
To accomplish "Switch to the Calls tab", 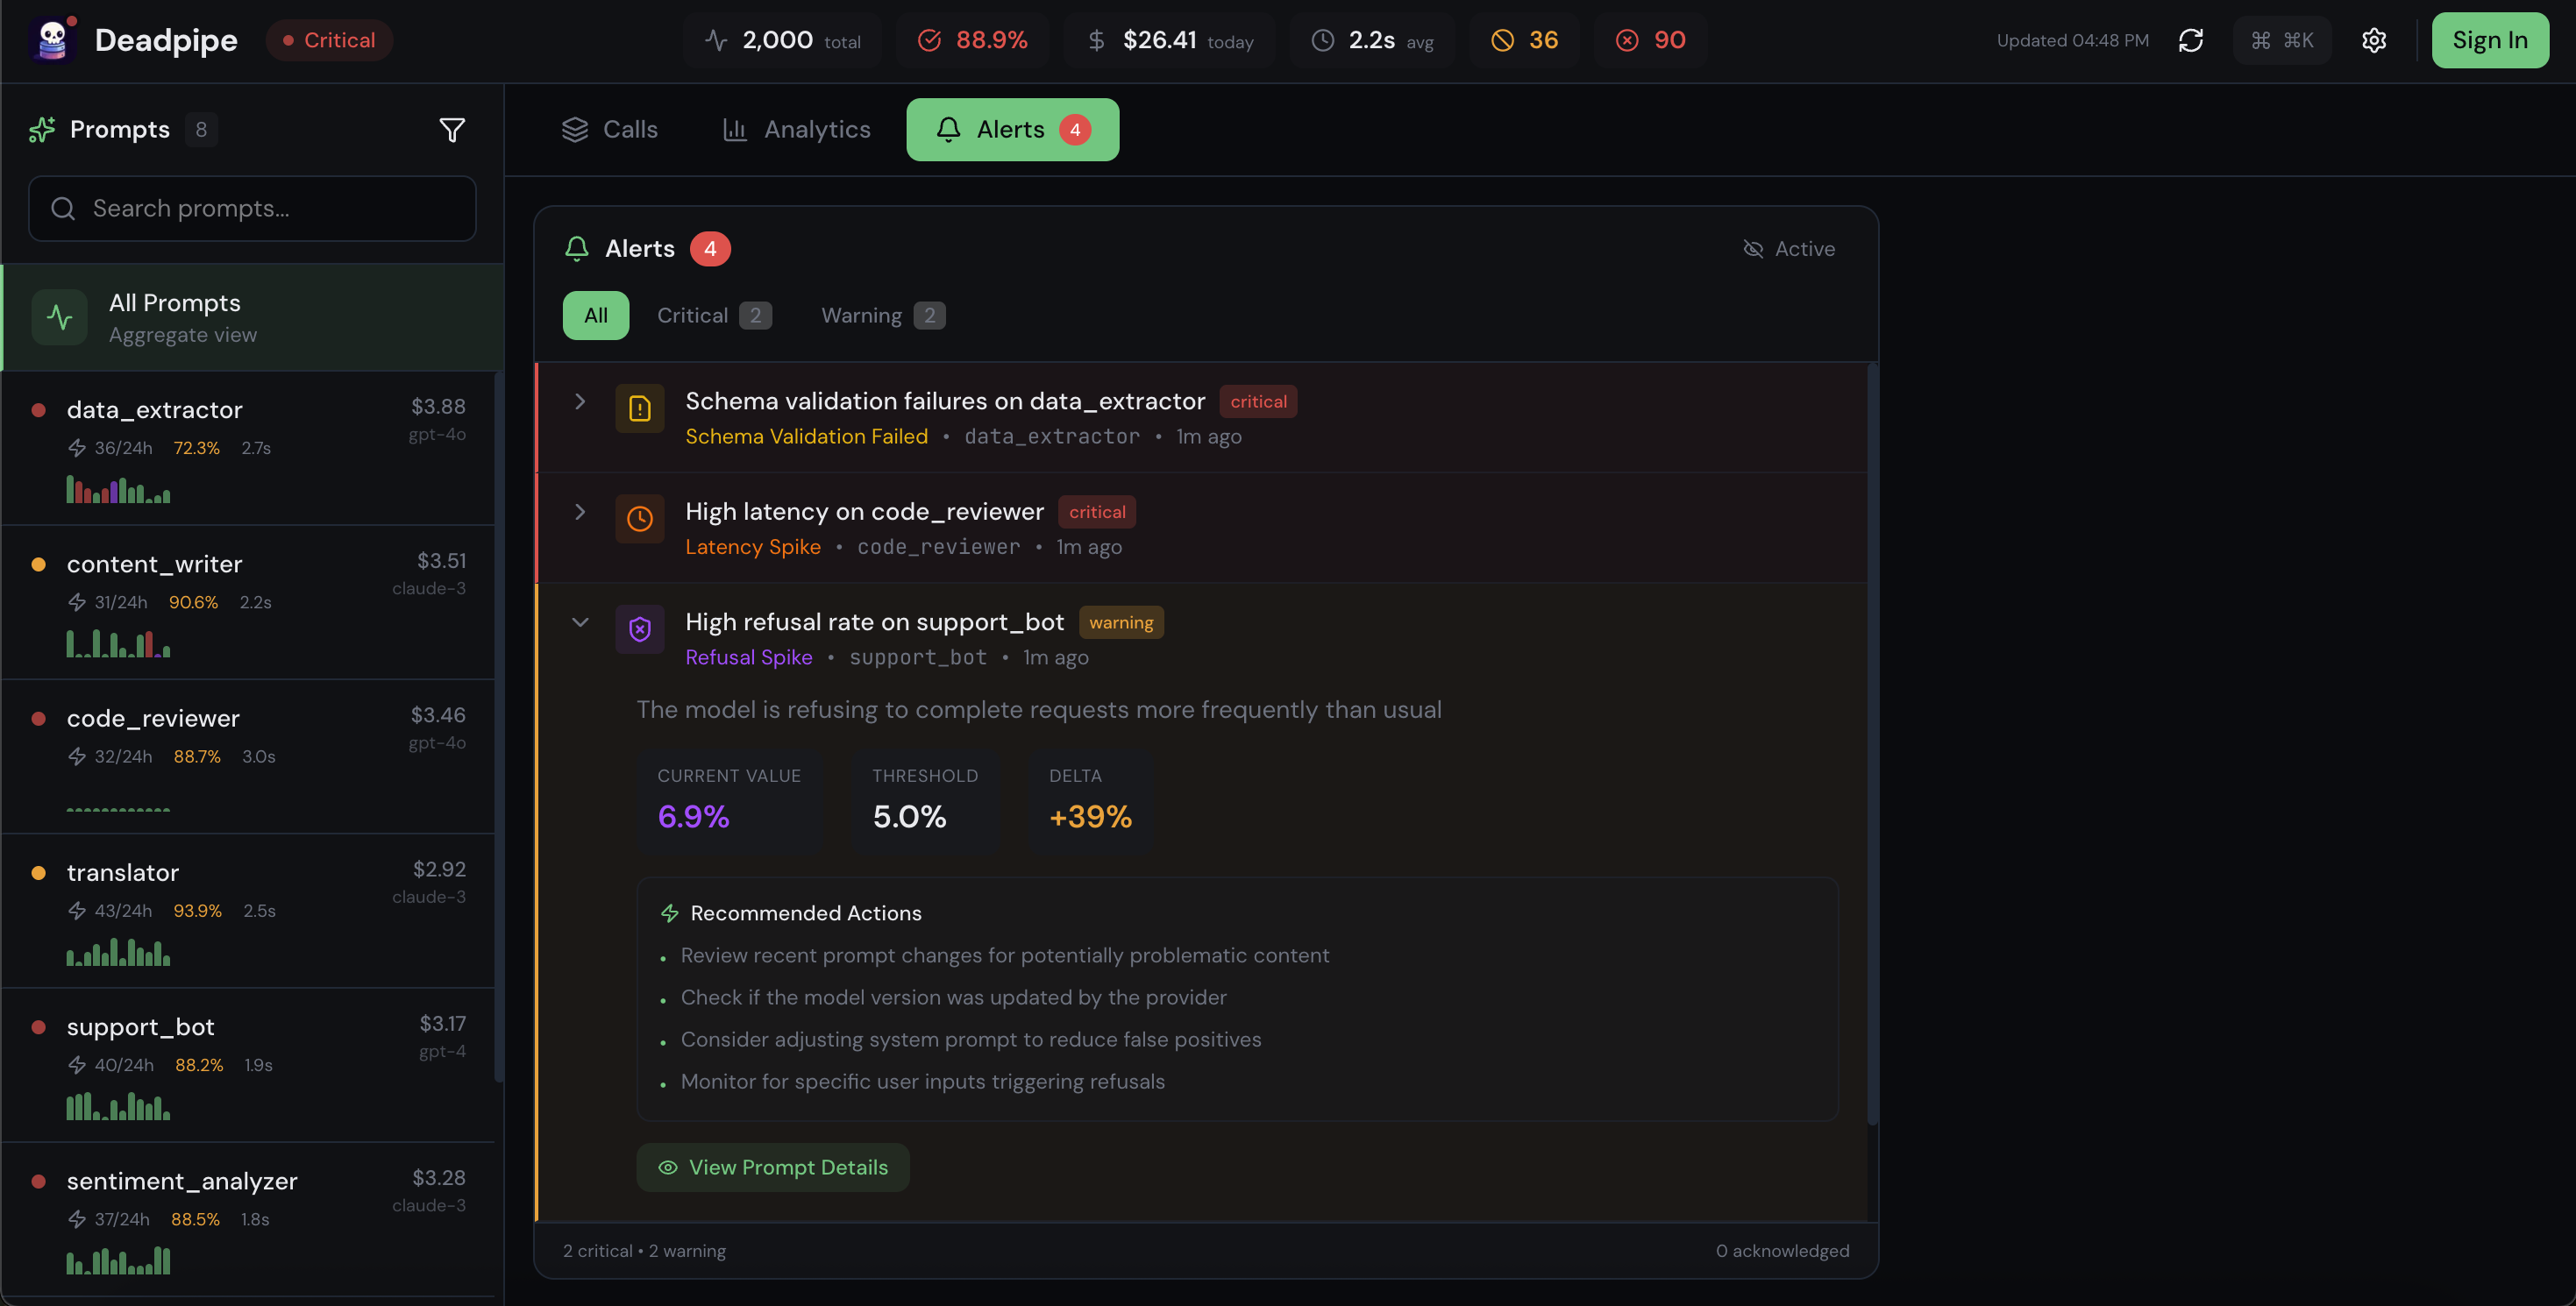I will click(610, 130).
